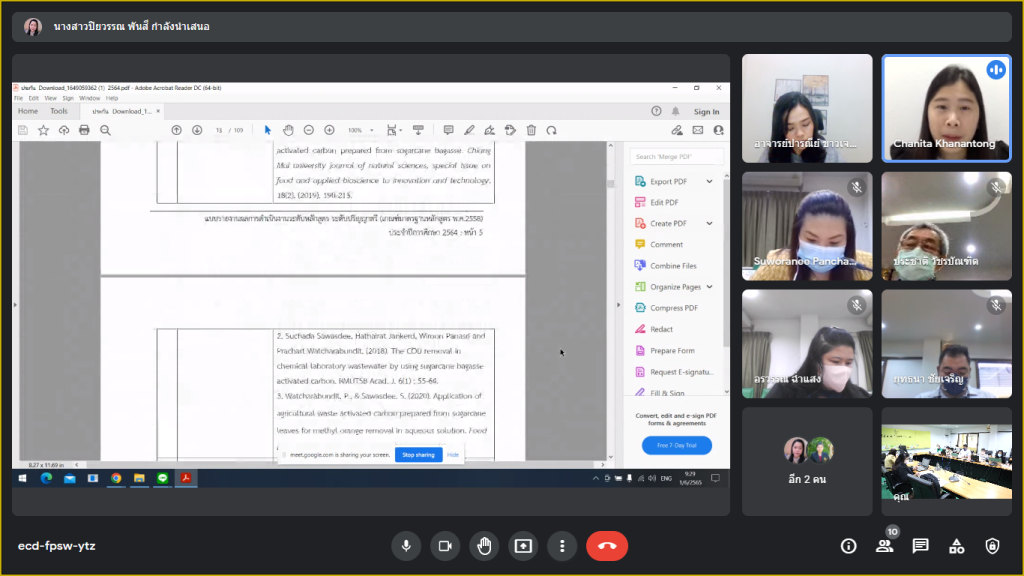Open Windows Start menu on shared taskbar
This screenshot has height=576, width=1024.
point(23,479)
